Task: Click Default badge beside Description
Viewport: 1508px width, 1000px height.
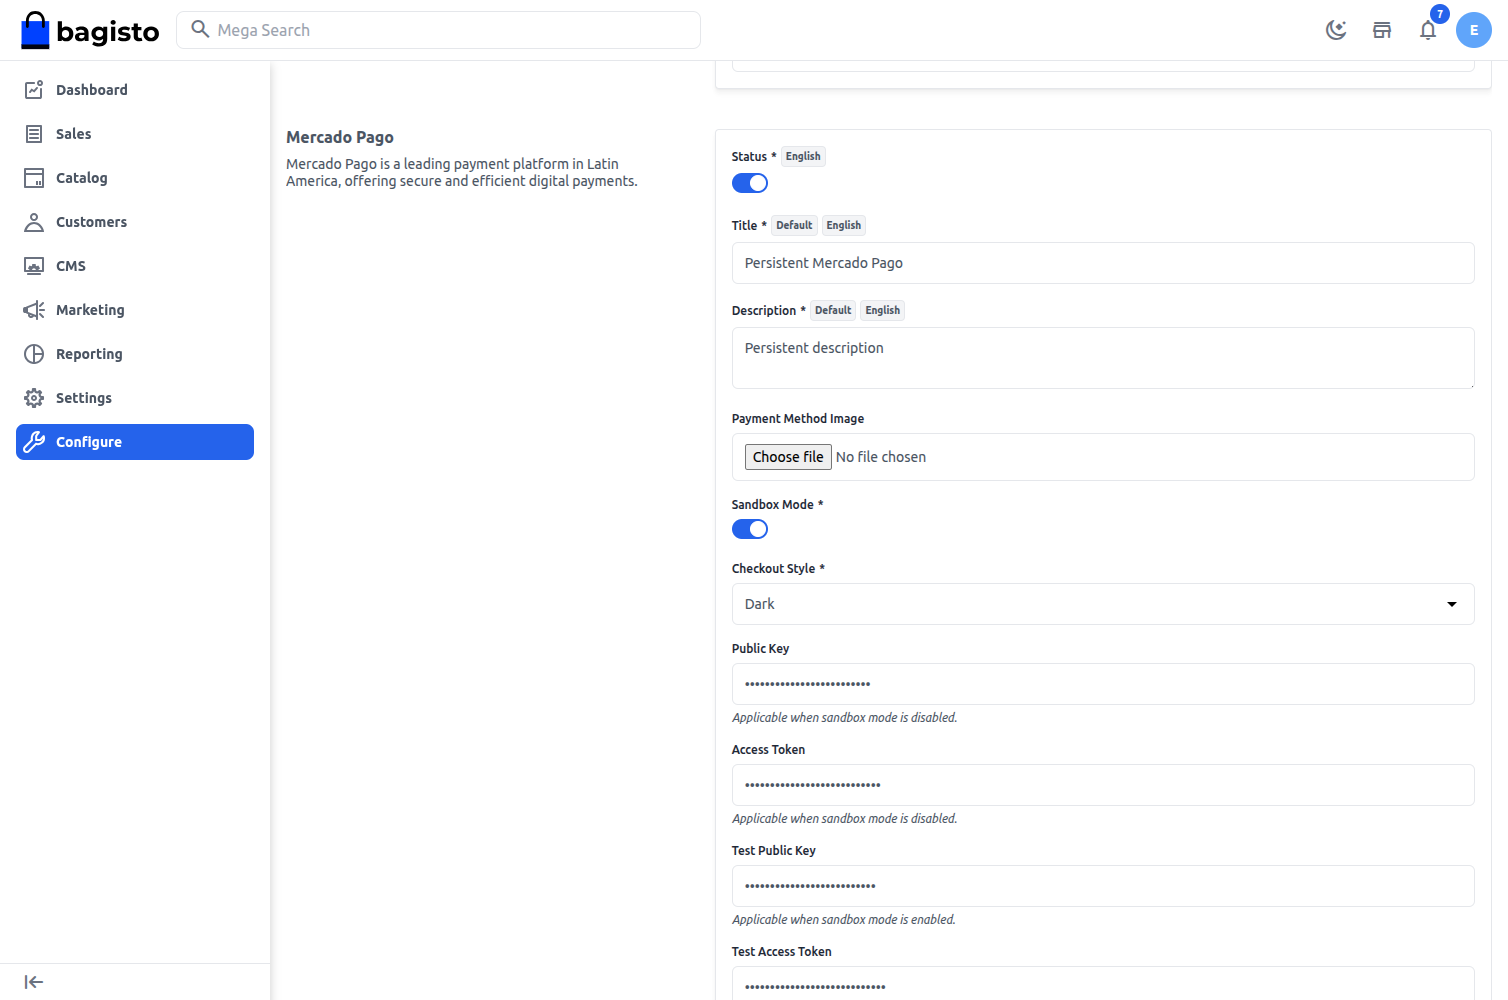Action: click(833, 310)
